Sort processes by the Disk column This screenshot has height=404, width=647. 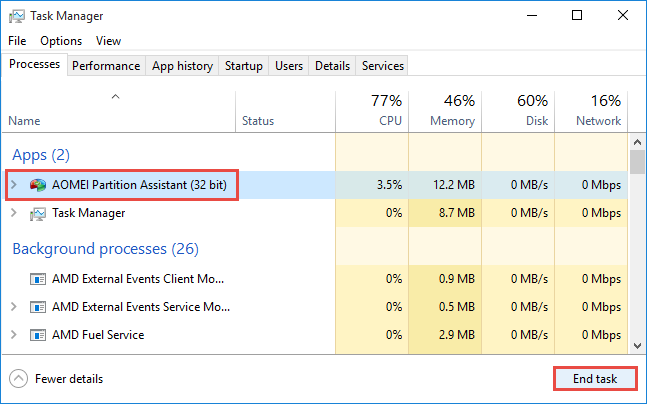[x=518, y=111]
